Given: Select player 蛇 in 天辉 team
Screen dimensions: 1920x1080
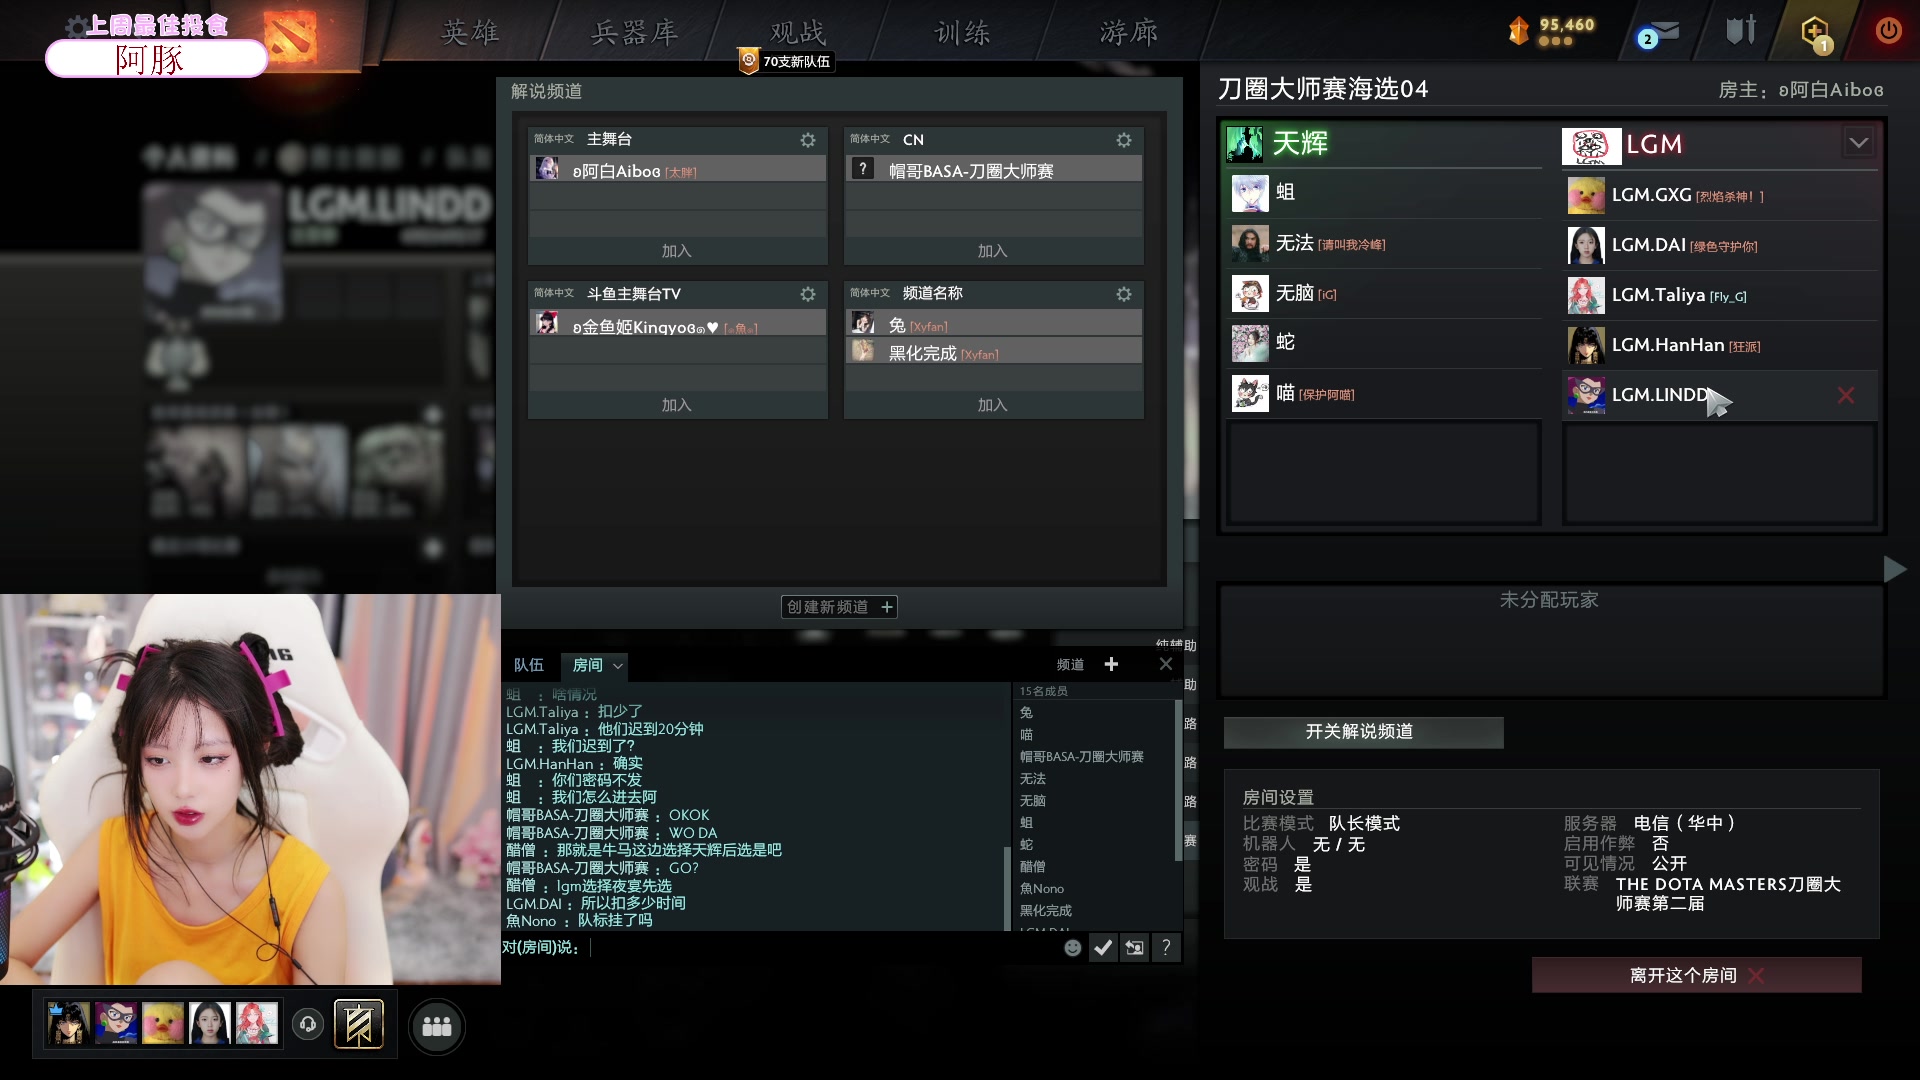Looking at the screenshot, I should 1386,343.
